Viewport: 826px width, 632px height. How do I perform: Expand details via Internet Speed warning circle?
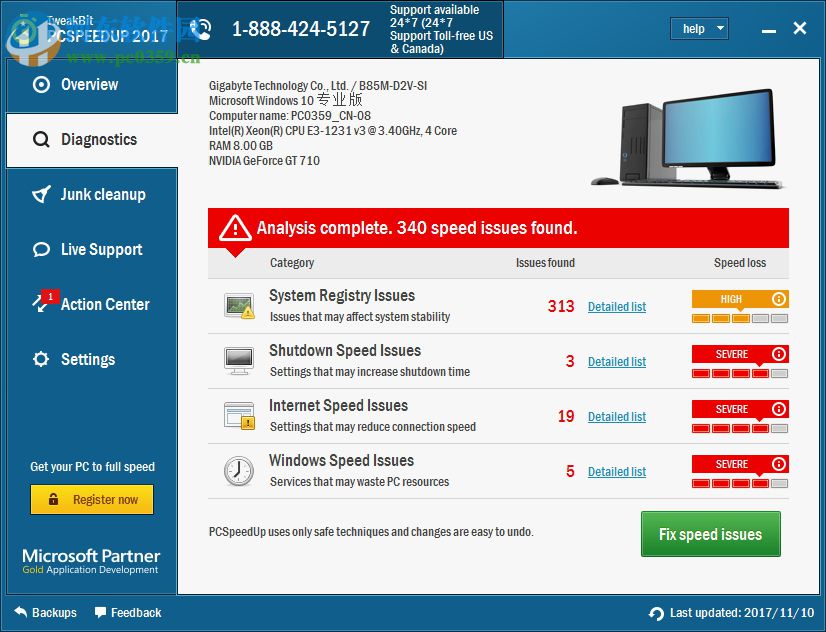tap(779, 408)
